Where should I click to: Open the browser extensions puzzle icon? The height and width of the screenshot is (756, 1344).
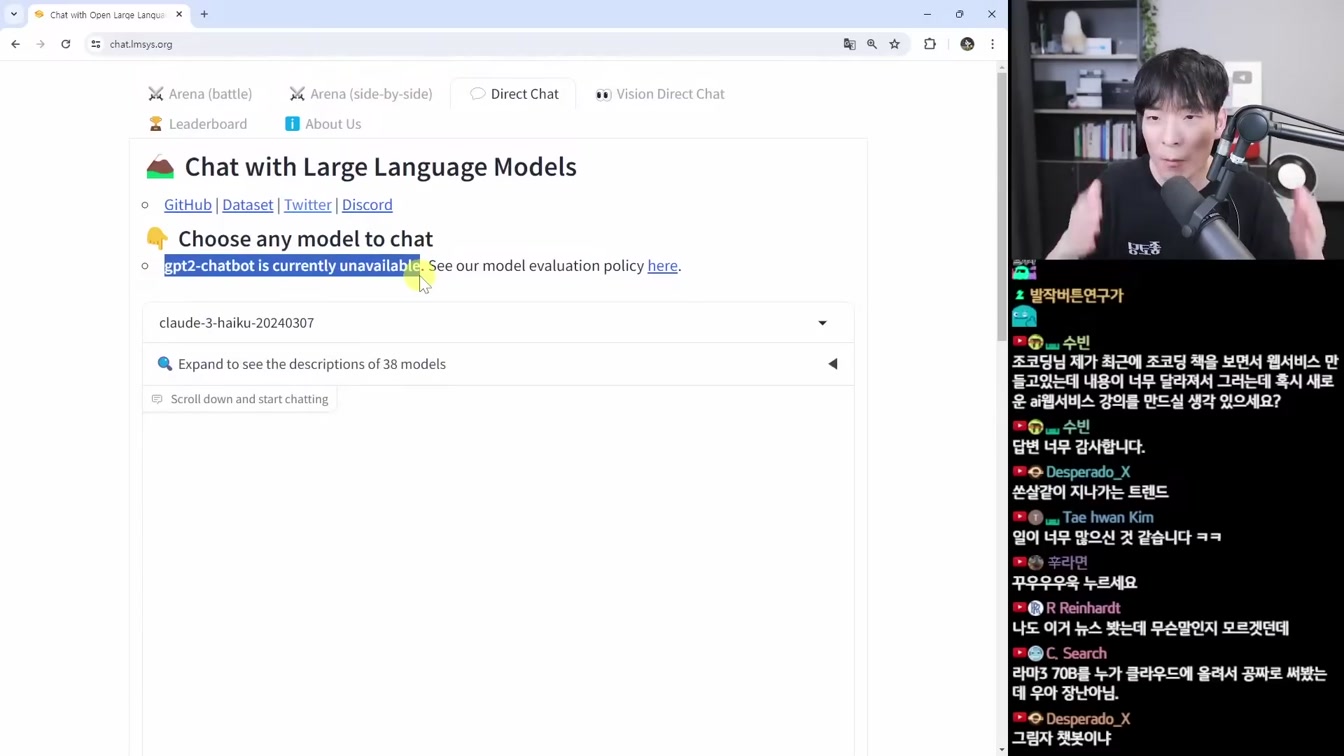pyautogui.click(x=930, y=44)
